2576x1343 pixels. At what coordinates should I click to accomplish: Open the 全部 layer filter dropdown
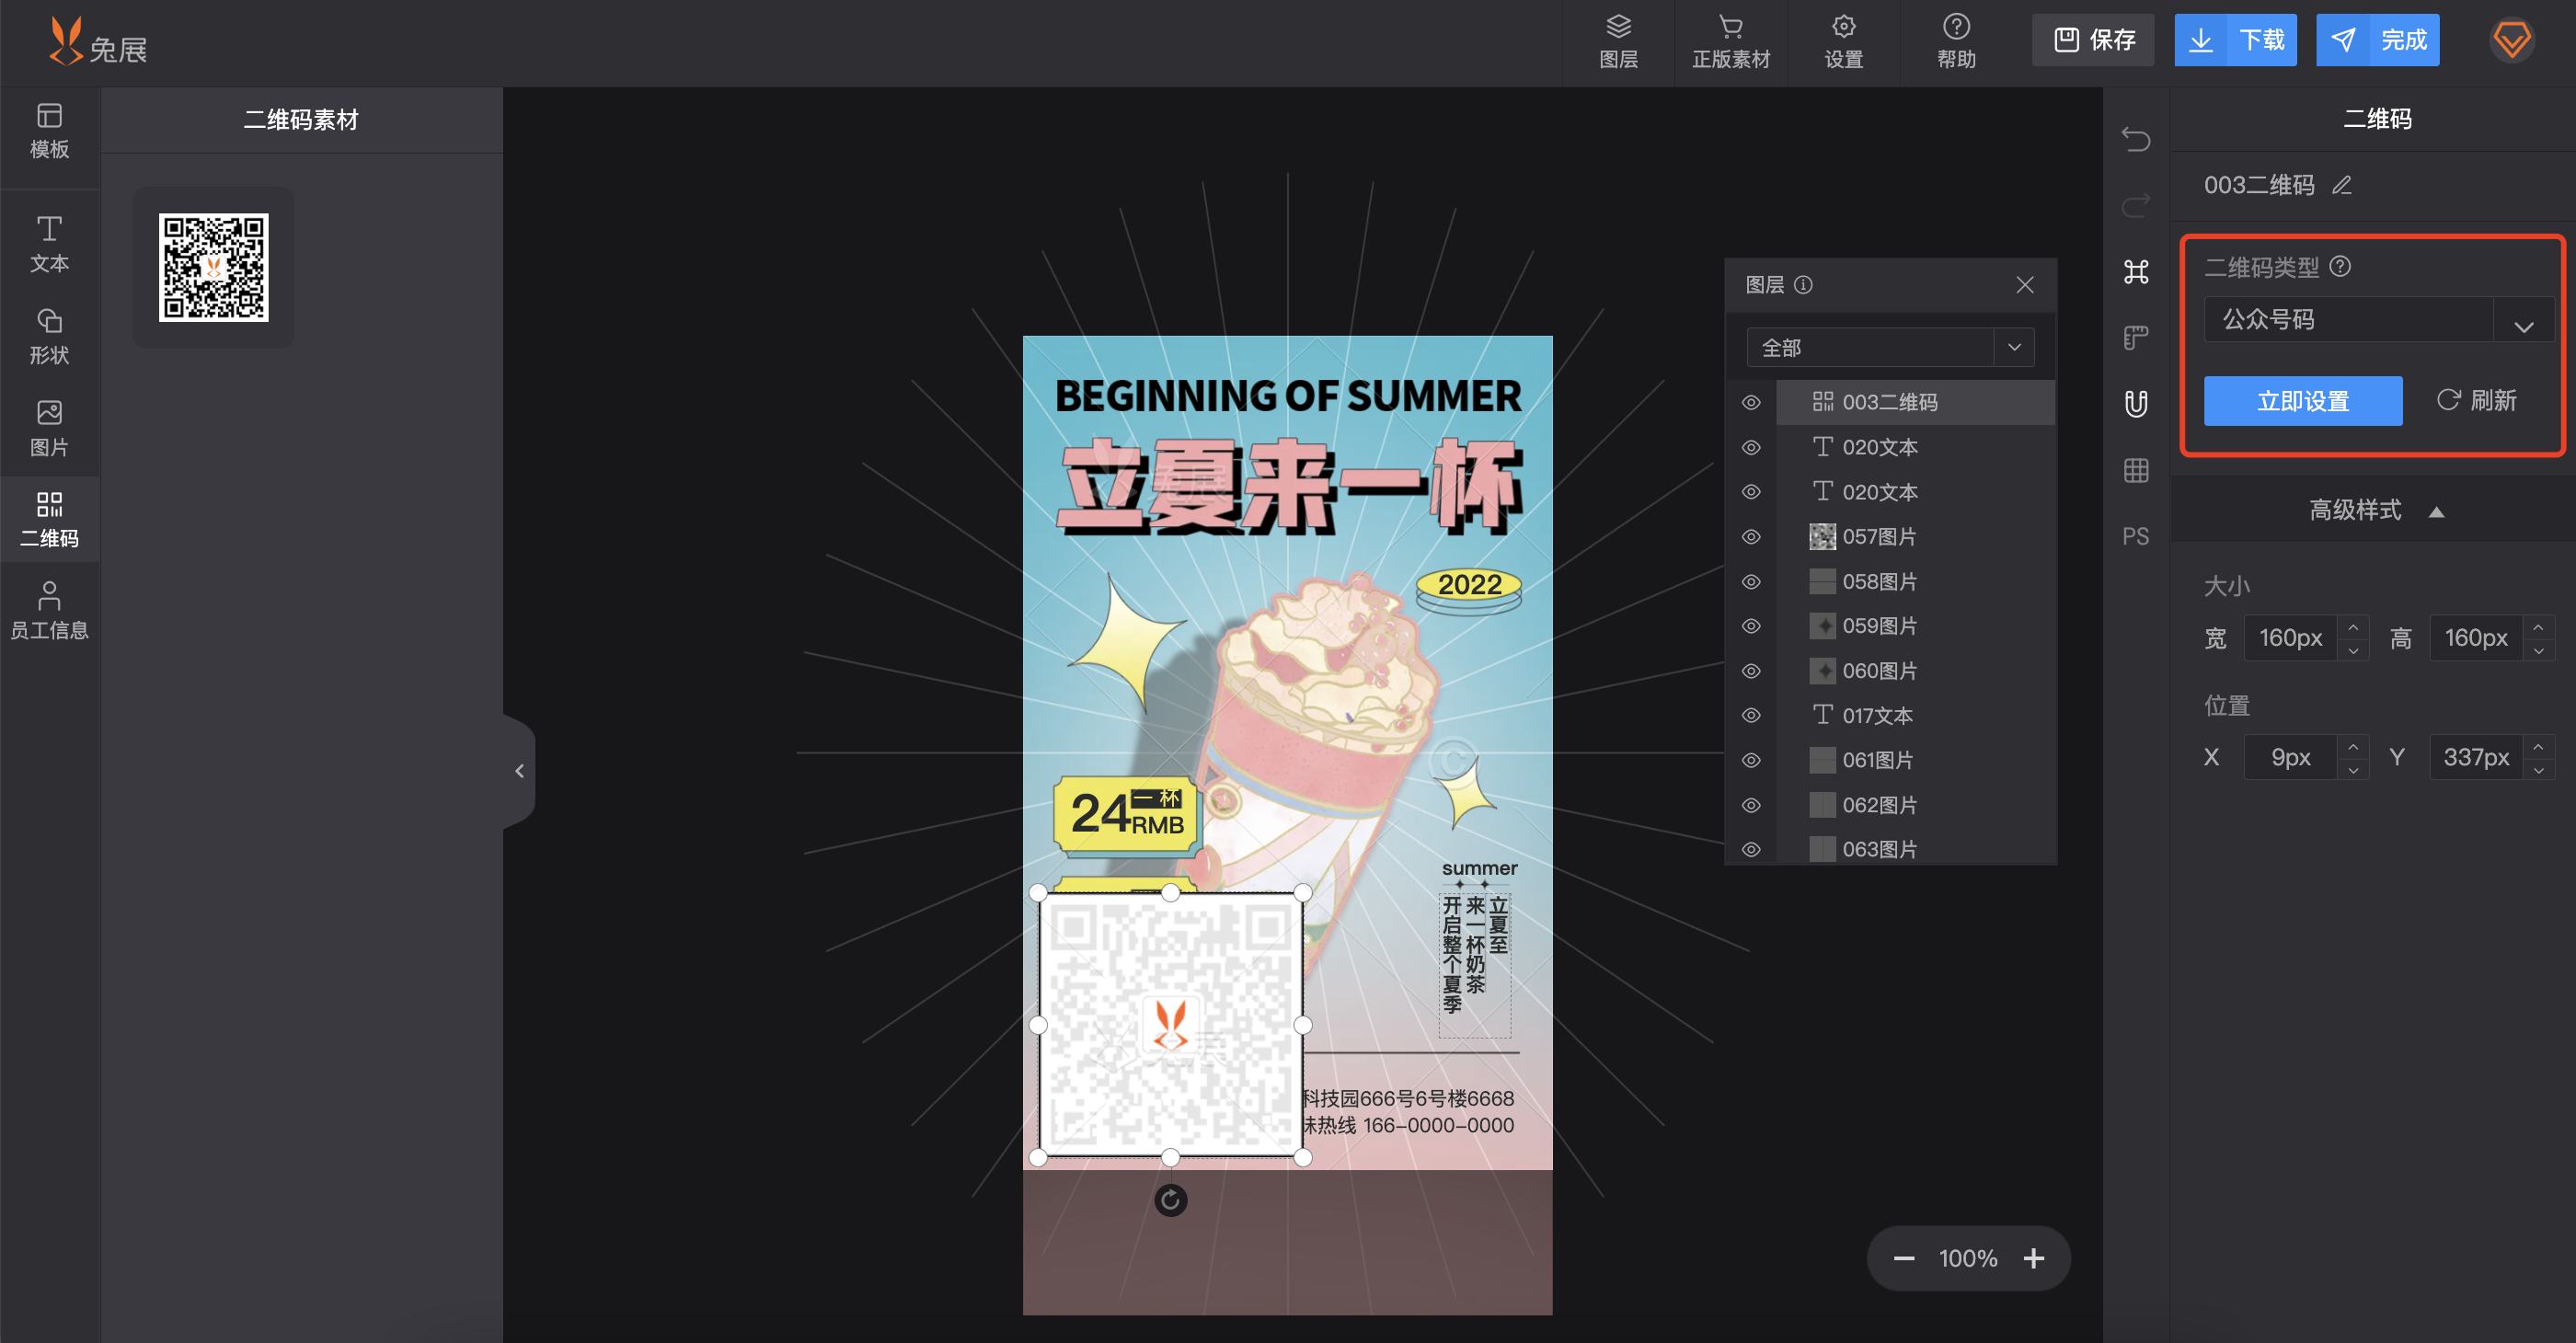(1890, 347)
